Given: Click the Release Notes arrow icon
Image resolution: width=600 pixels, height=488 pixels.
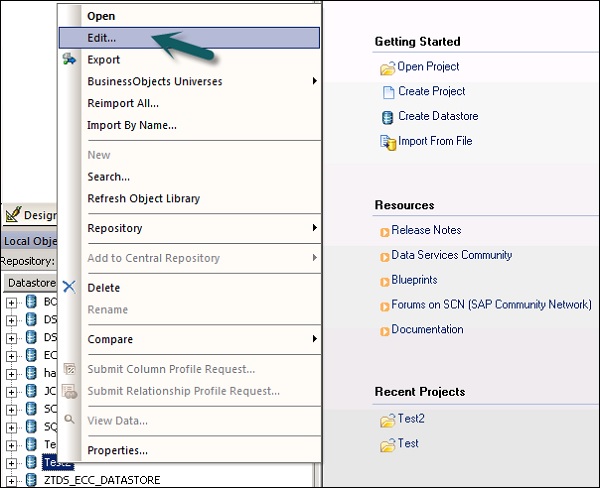Looking at the screenshot, I should click(384, 232).
